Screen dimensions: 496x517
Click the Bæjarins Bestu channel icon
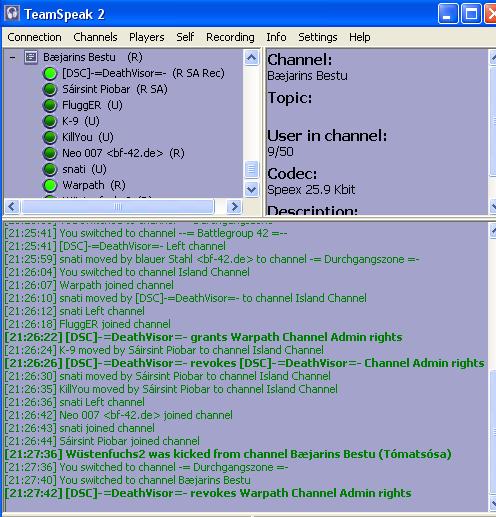[x=31, y=57]
